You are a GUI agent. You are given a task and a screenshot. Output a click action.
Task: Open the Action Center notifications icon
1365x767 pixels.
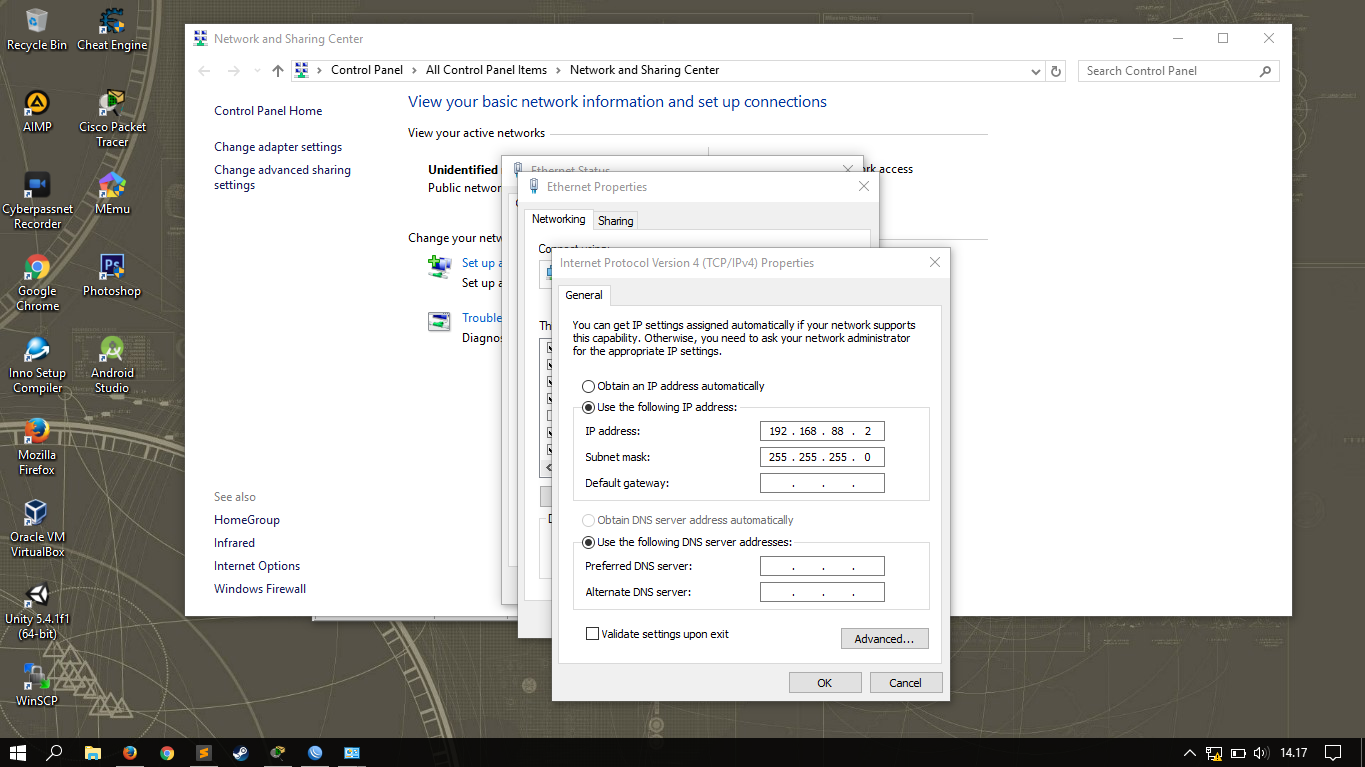pos(1333,752)
